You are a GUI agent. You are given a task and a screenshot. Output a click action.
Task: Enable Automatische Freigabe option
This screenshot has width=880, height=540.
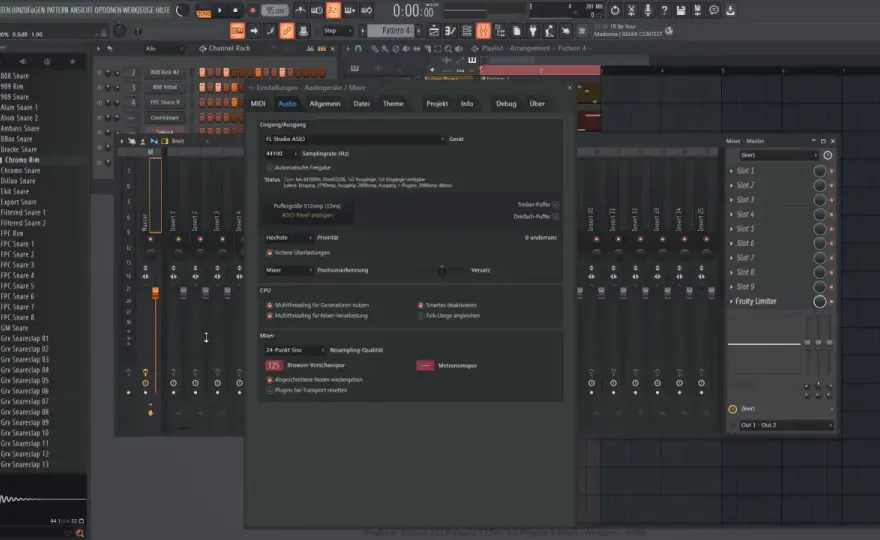[270, 167]
